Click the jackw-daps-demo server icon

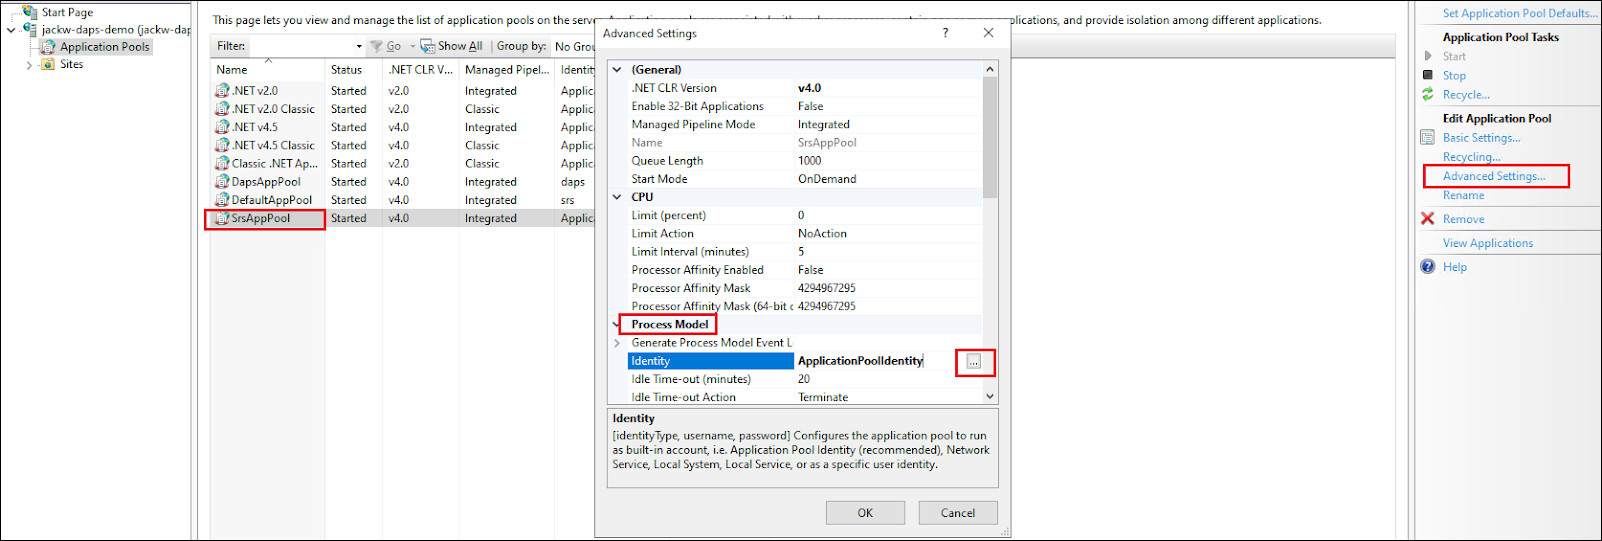pyautogui.click(x=31, y=30)
